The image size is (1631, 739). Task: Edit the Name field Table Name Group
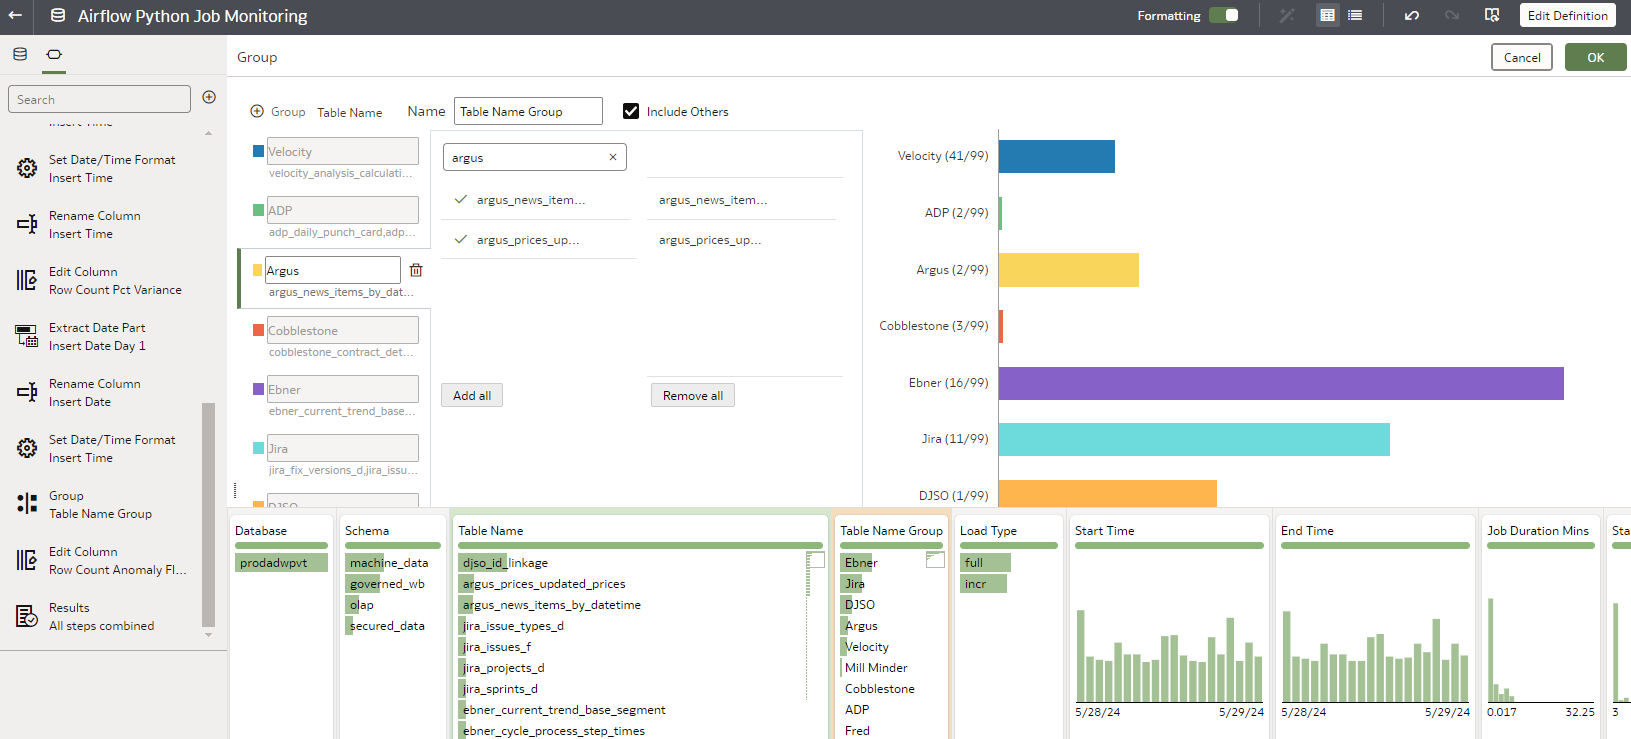coord(528,111)
